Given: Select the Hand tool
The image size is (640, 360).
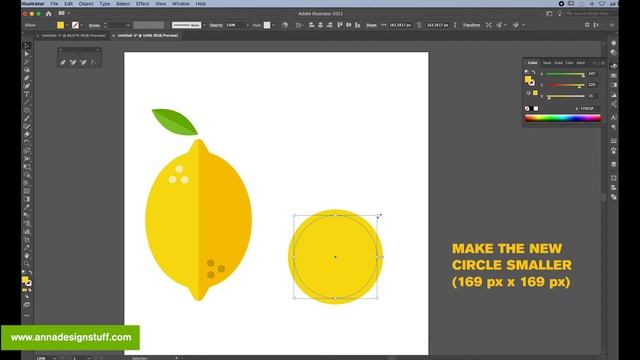Looking at the screenshot, I should pyautogui.click(x=27, y=256).
